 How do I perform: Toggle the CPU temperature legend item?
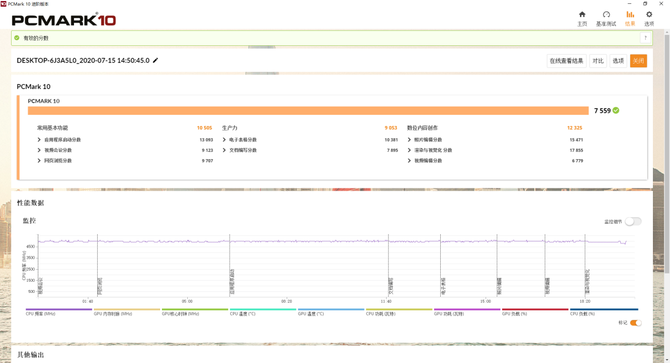(x=262, y=311)
